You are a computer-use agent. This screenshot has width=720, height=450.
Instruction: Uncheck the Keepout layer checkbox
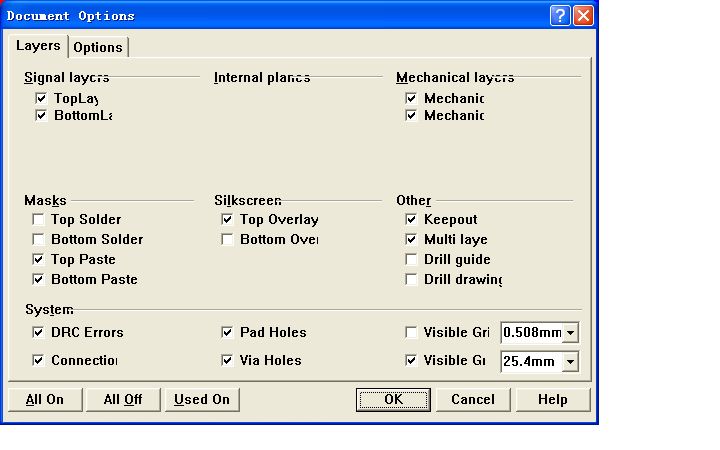(411, 220)
